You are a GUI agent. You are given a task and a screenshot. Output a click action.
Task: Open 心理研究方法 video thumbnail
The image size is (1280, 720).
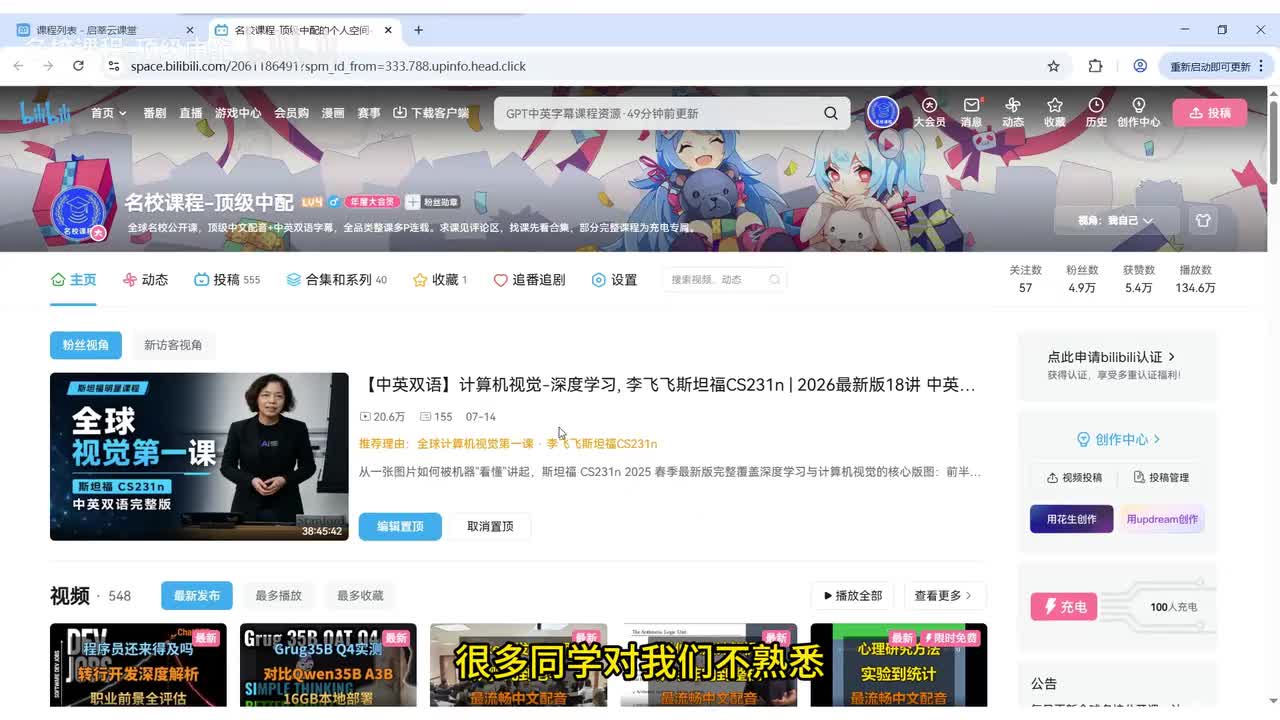898,665
